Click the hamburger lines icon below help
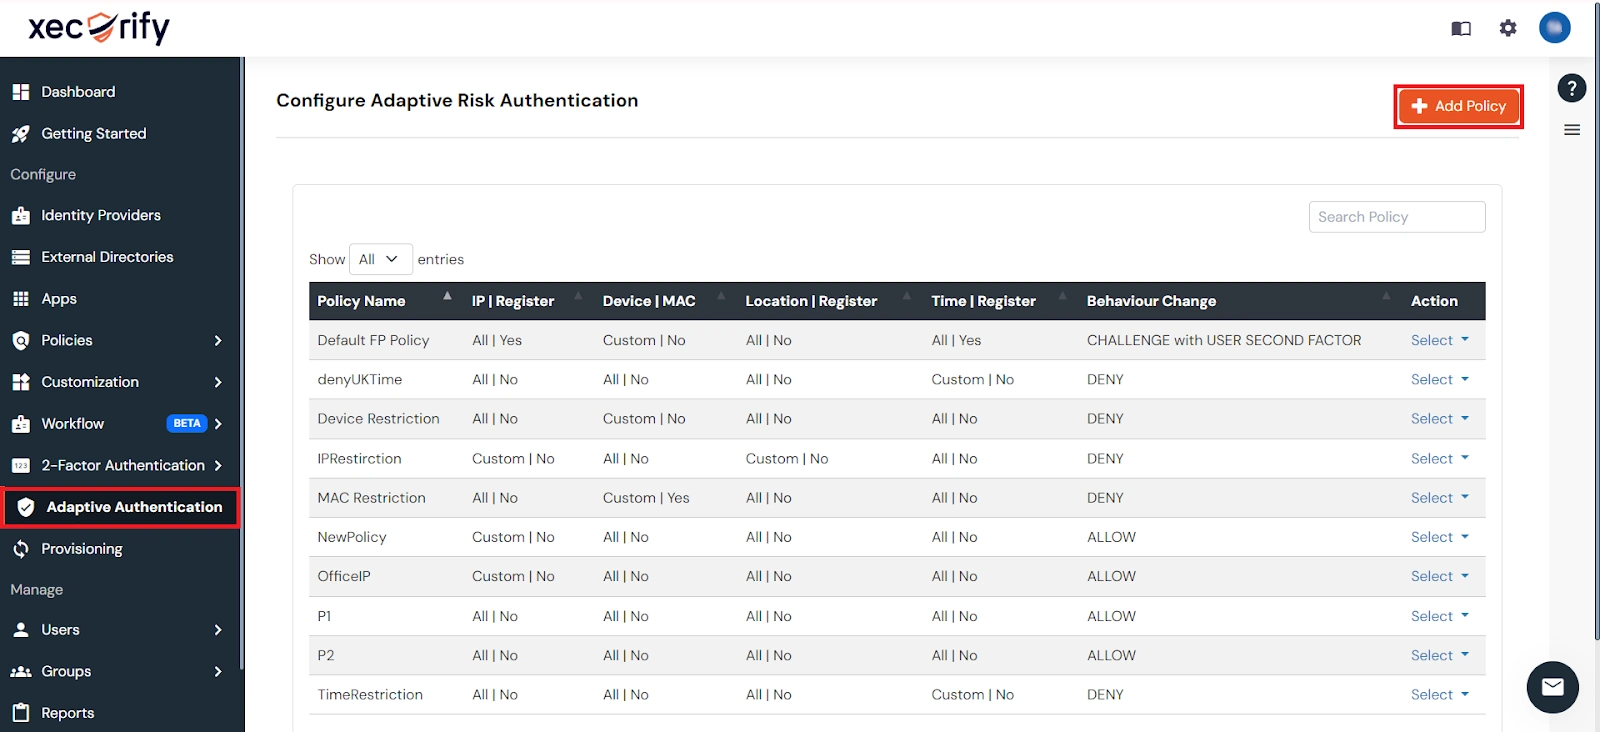 coord(1572,130)
